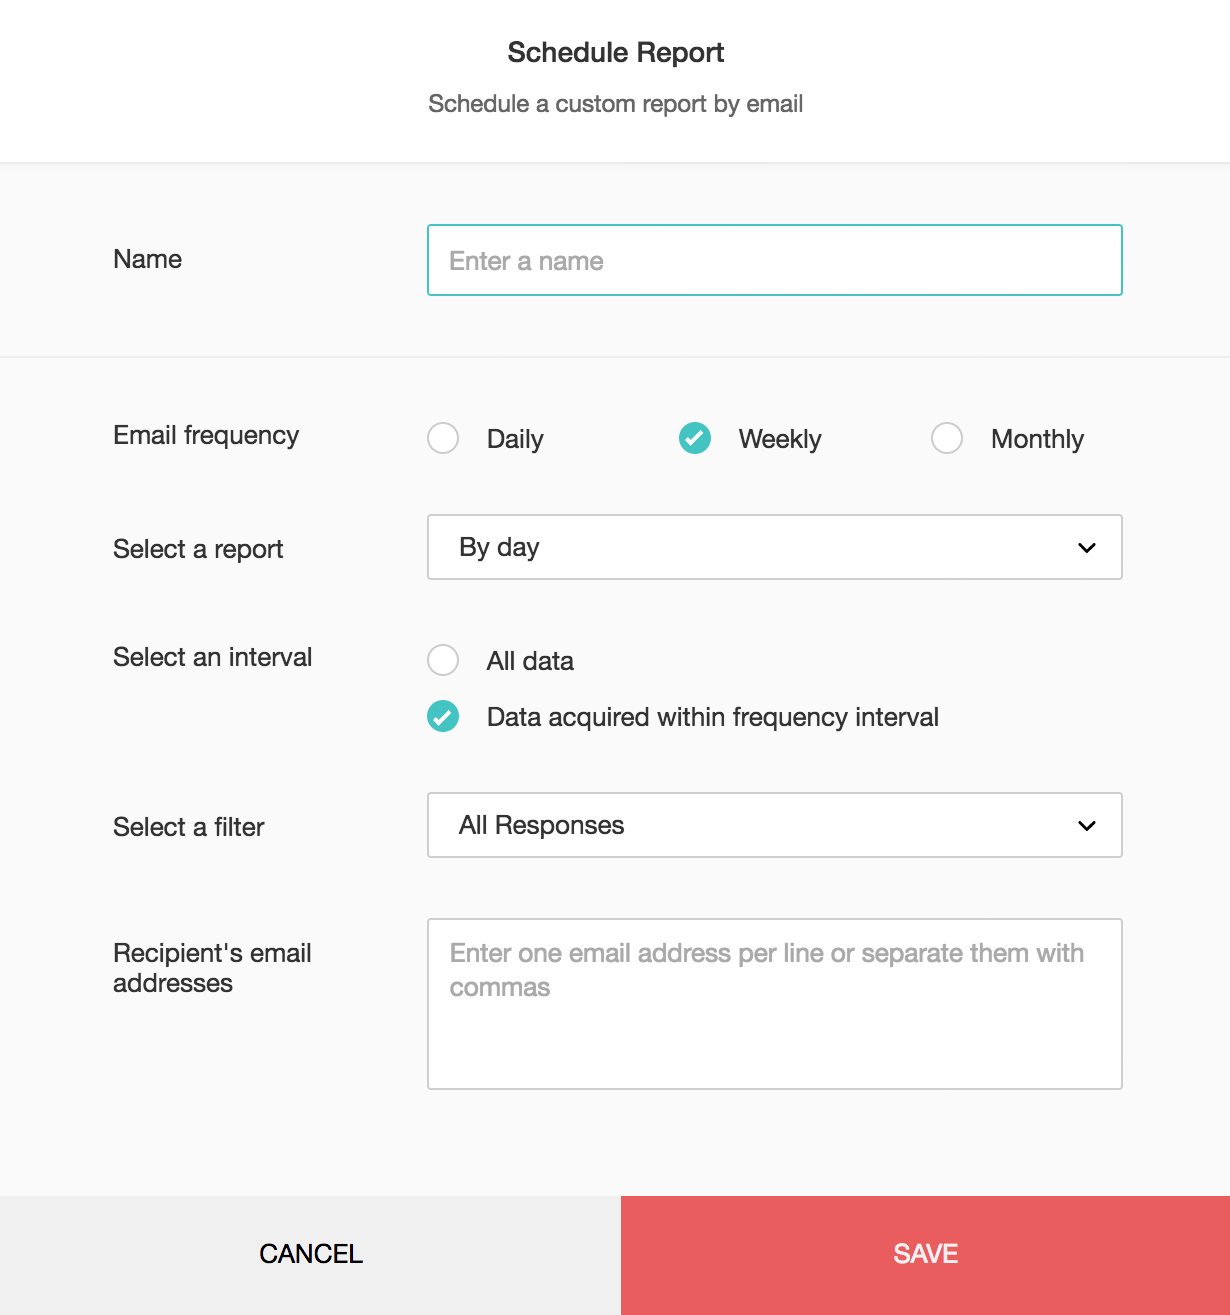Screen dimensions: 1230x1315
Task: Click the chevron arrow in filter dropdown
Action: pos(1087,826)
